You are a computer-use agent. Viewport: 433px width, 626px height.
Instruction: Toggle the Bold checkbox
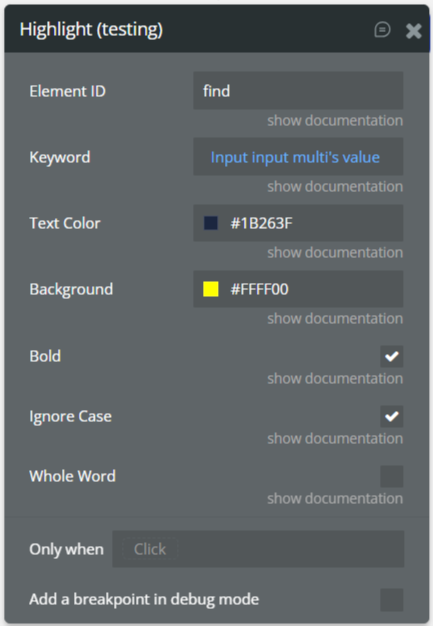[391, 356]
